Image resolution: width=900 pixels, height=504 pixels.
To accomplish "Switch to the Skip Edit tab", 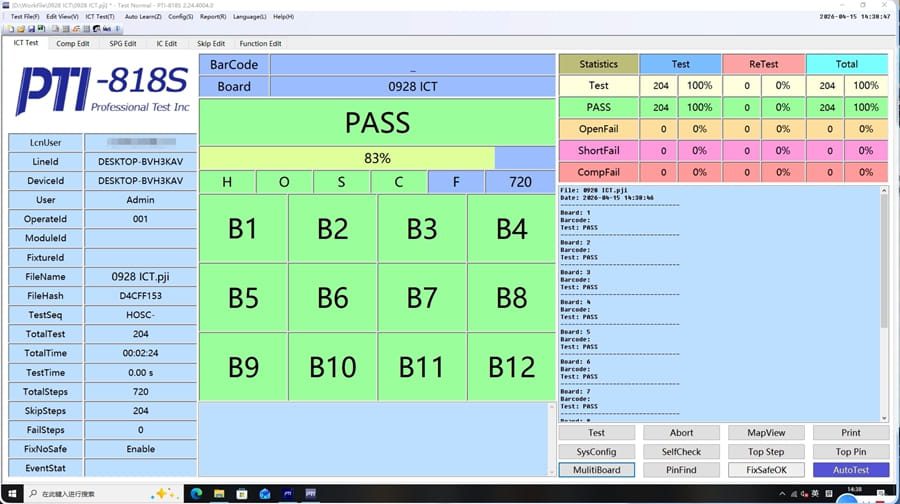I will point(211,44).
